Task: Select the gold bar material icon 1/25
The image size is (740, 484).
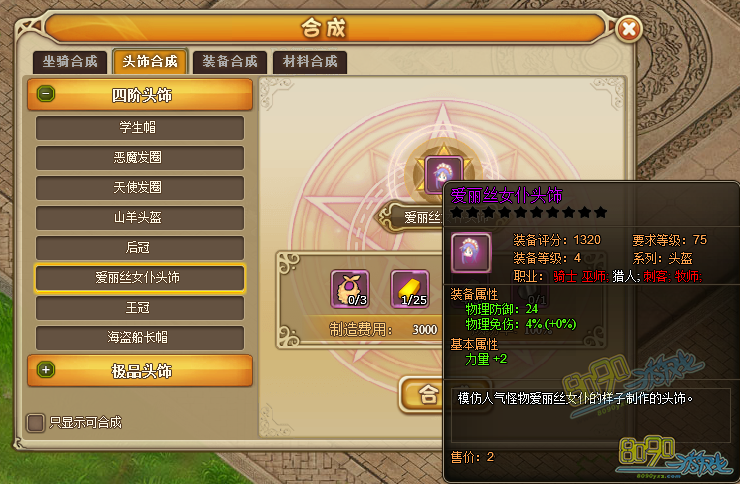Action: click(410, 289)
